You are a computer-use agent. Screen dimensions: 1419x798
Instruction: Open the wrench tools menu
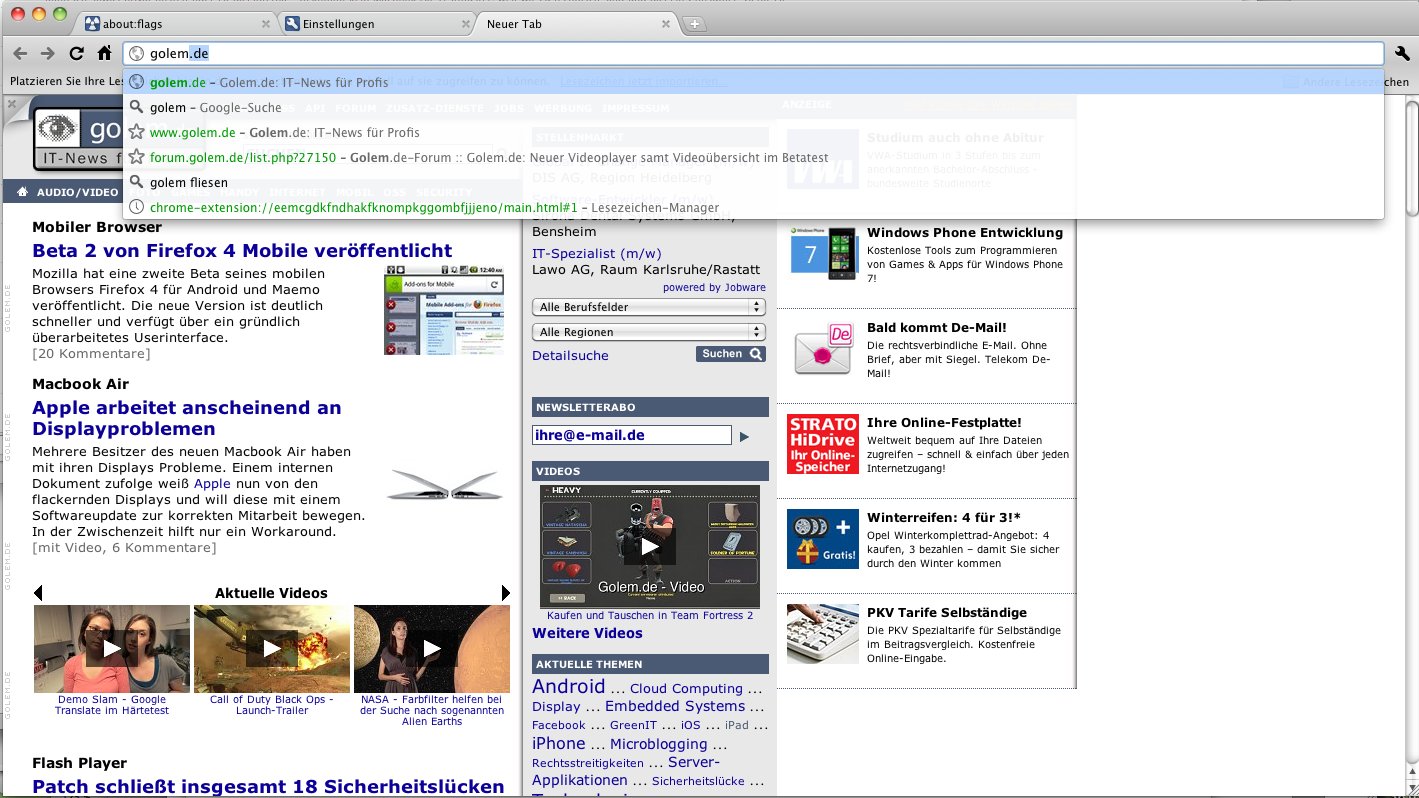(x=1402, y=53)
